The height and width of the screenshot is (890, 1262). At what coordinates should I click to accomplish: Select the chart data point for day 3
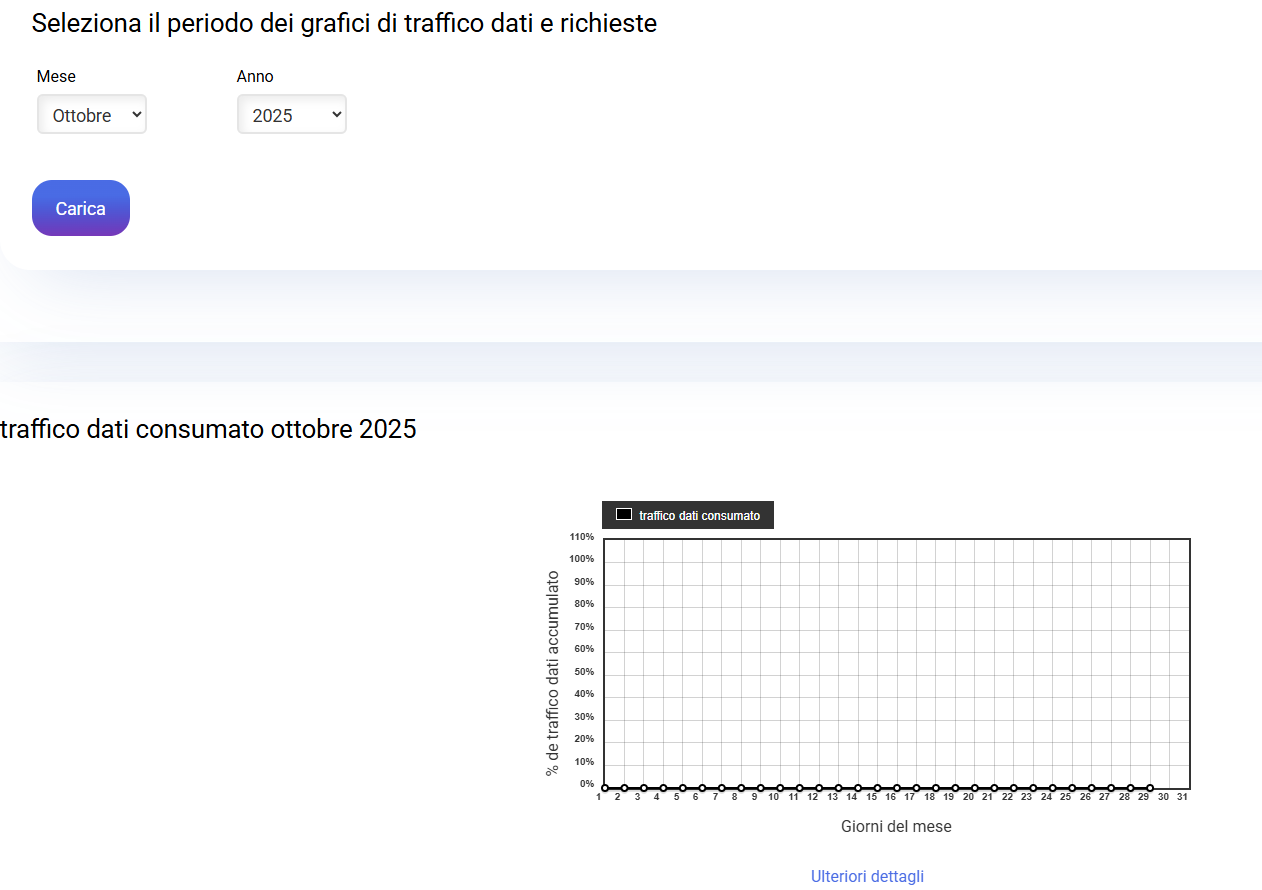(644, 788)
